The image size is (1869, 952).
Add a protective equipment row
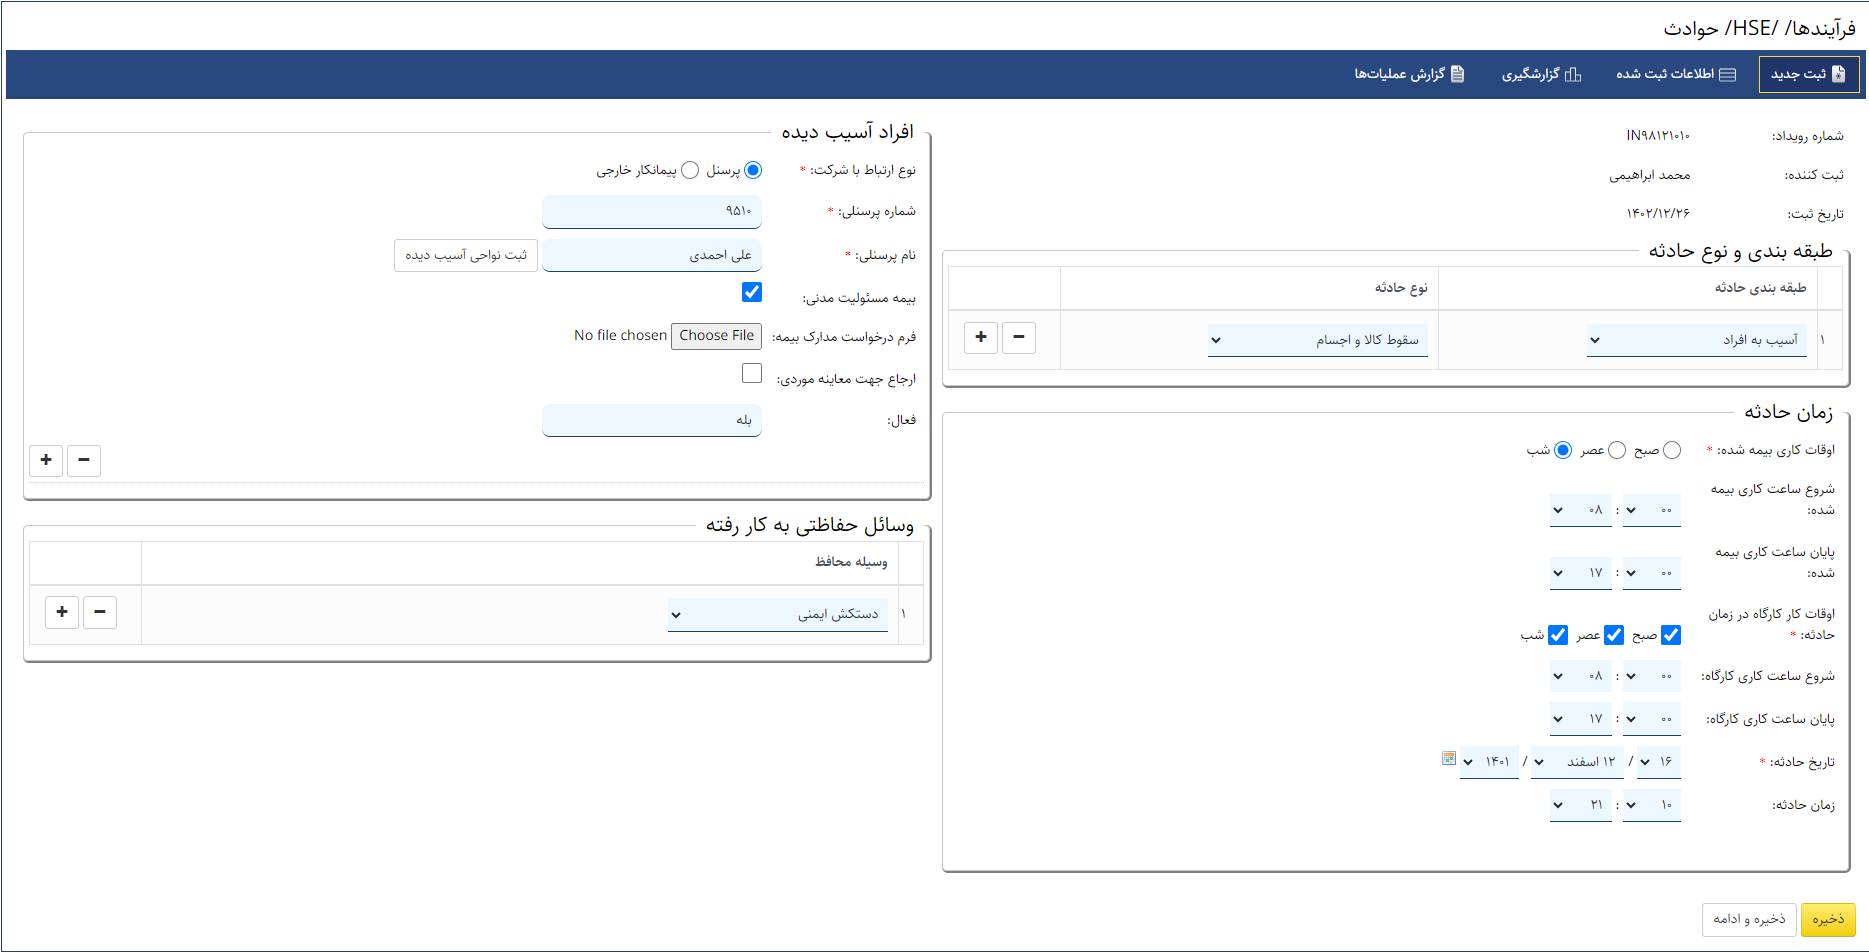tap(62, 612)
